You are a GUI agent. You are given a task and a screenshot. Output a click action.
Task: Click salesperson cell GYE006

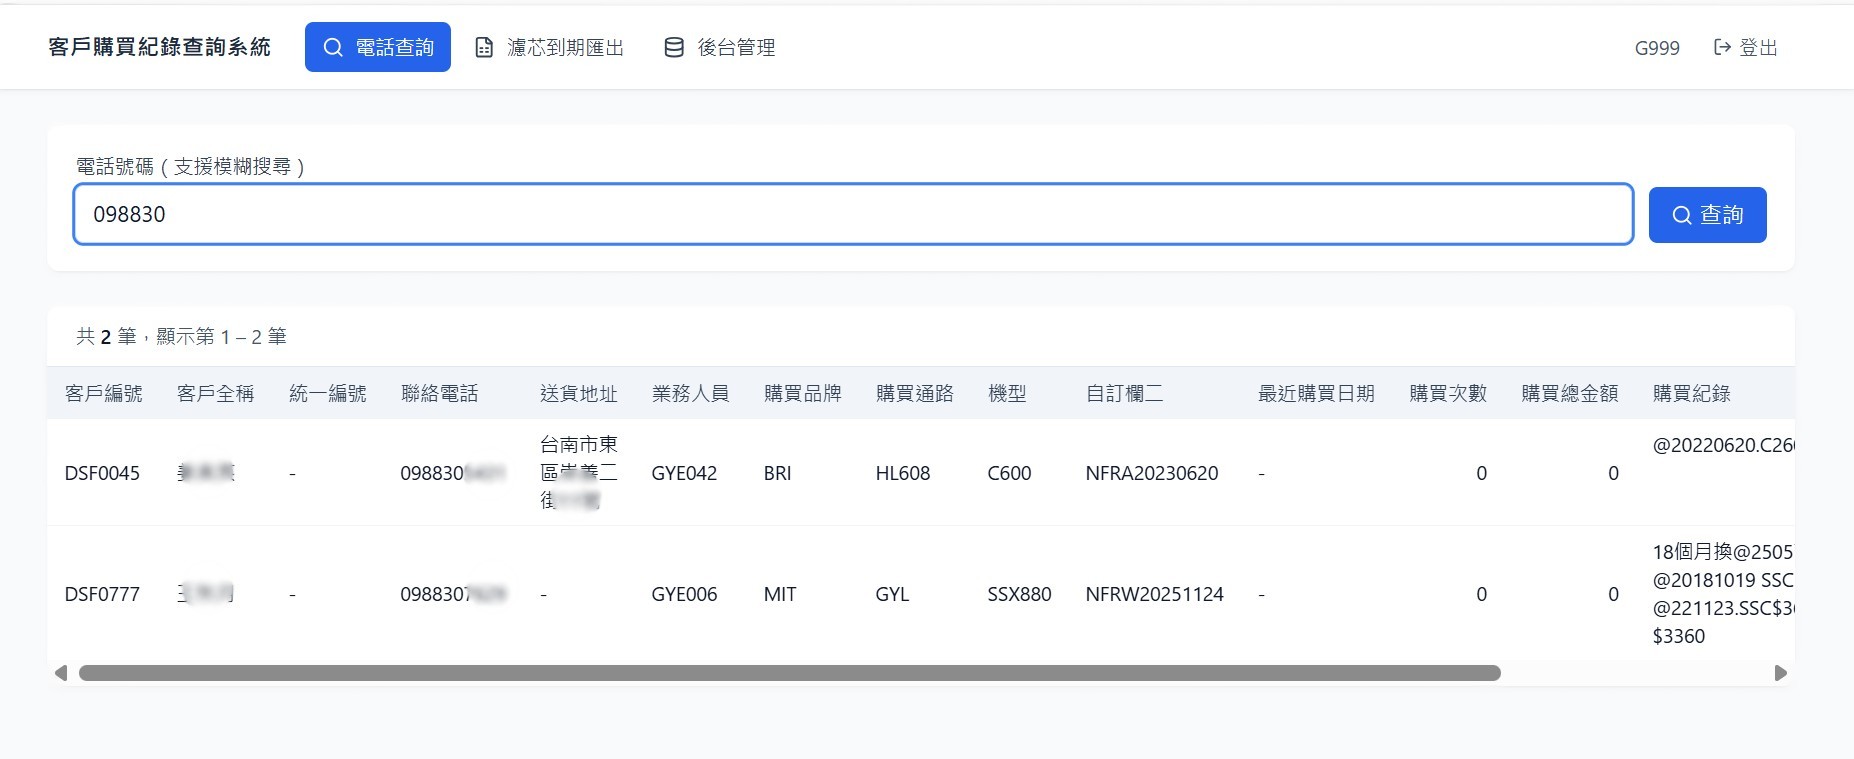coord(684,594)
